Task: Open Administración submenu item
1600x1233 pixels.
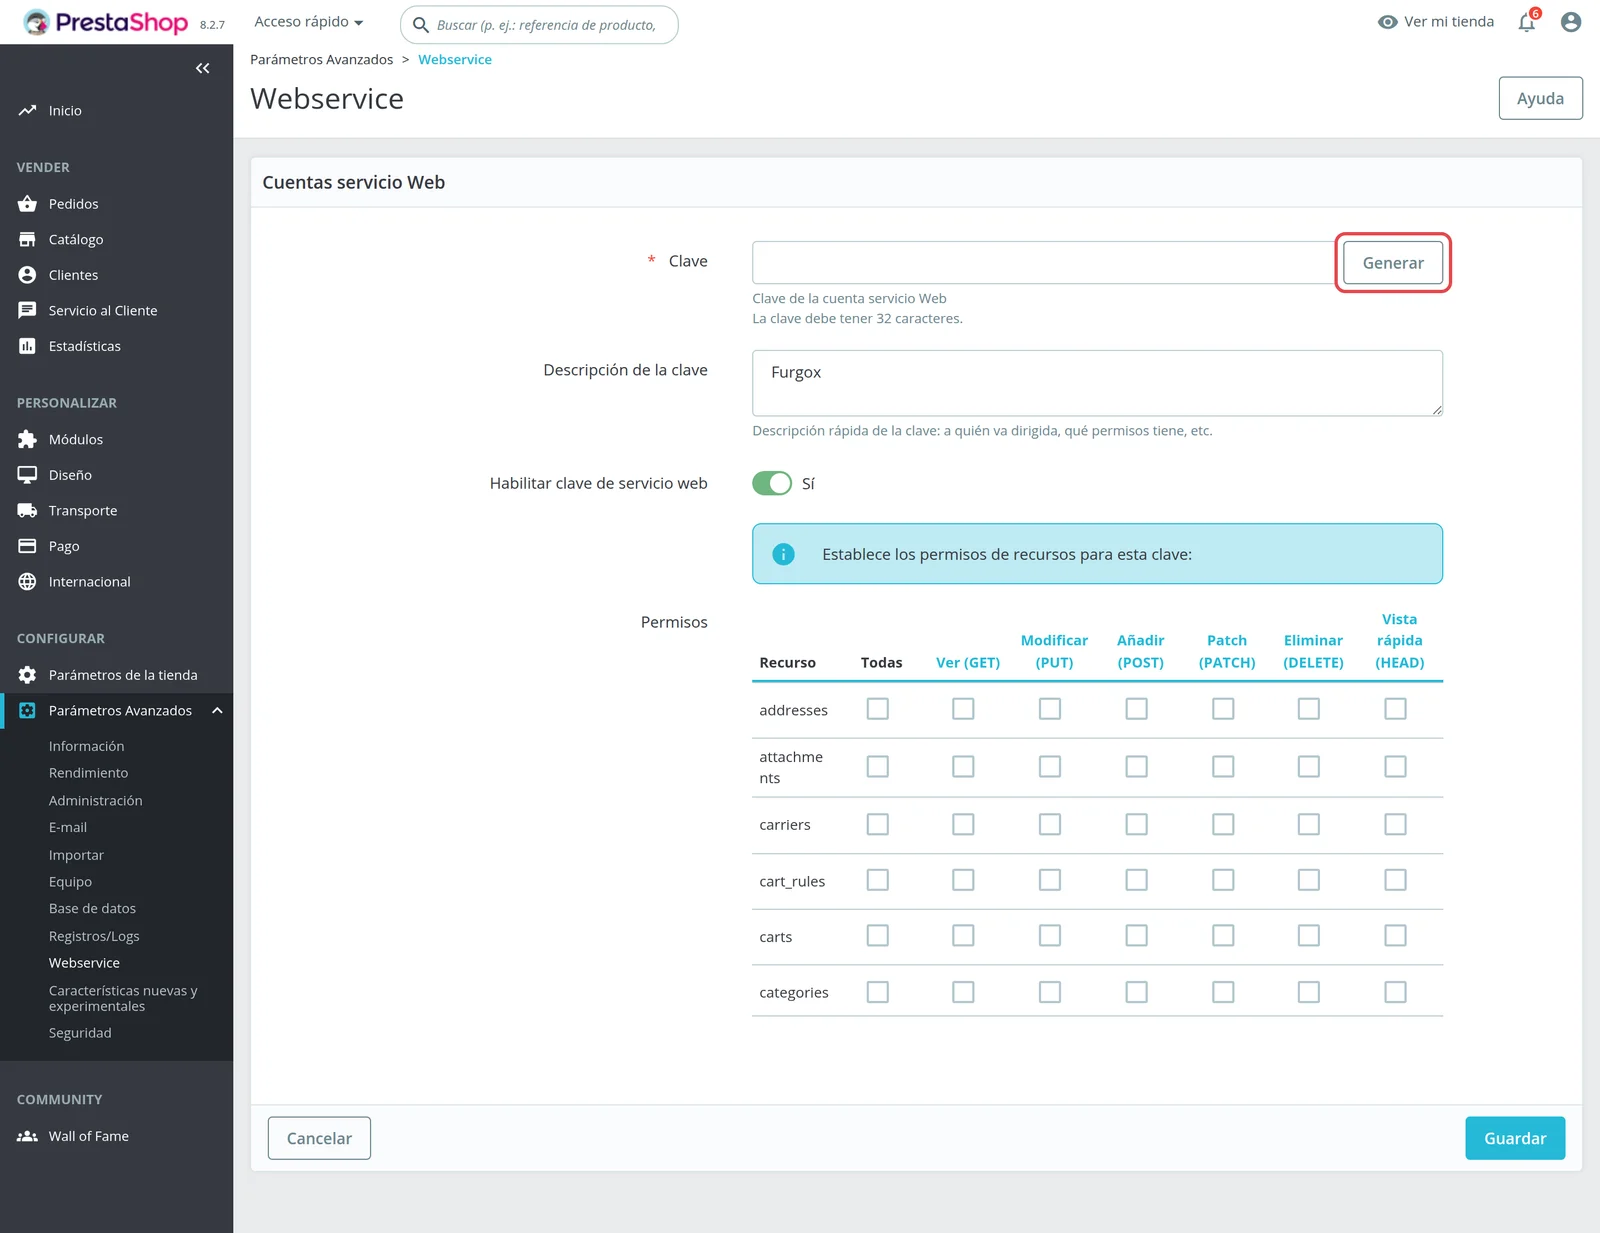Action: [x=96, y=800]
